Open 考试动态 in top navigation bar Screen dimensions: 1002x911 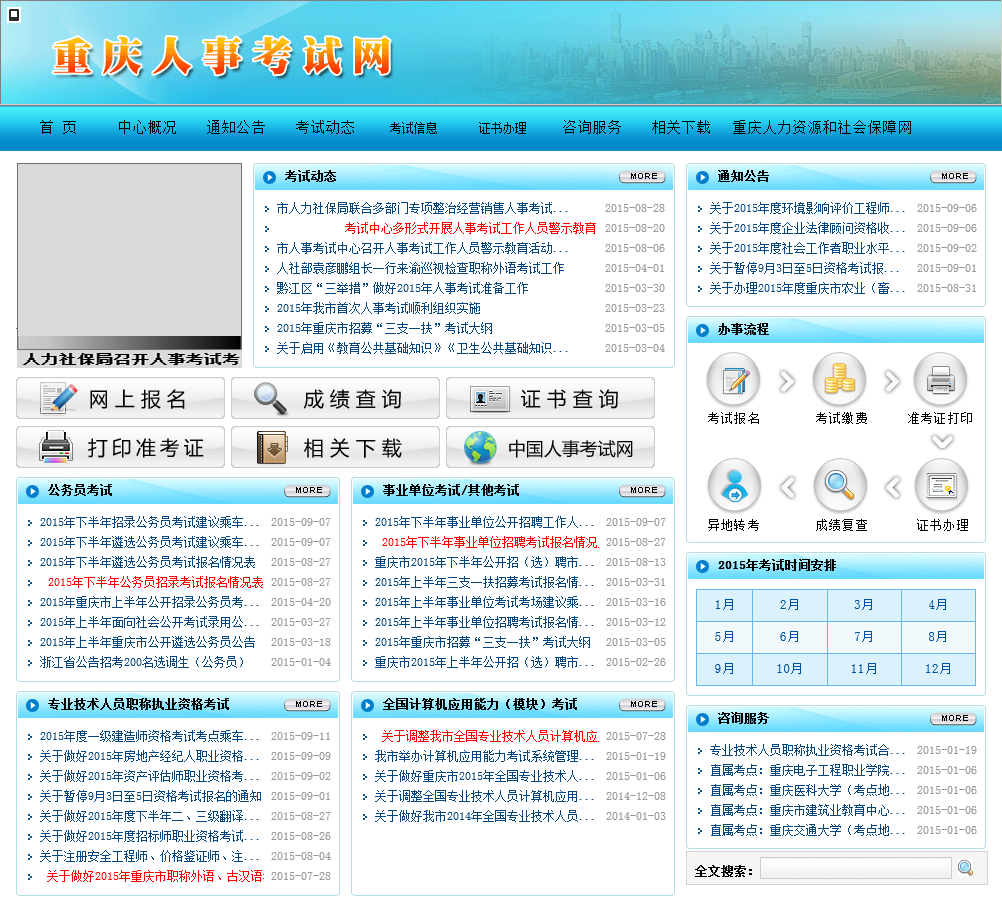click(x=325, y=127)
